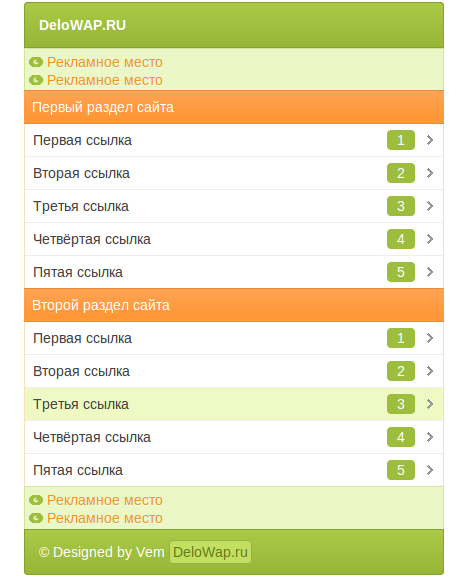The width and height of the screenshot is (463, 579).
Task: Click badge 5 in Второй раздел сайта
Action: pos(401,470)
